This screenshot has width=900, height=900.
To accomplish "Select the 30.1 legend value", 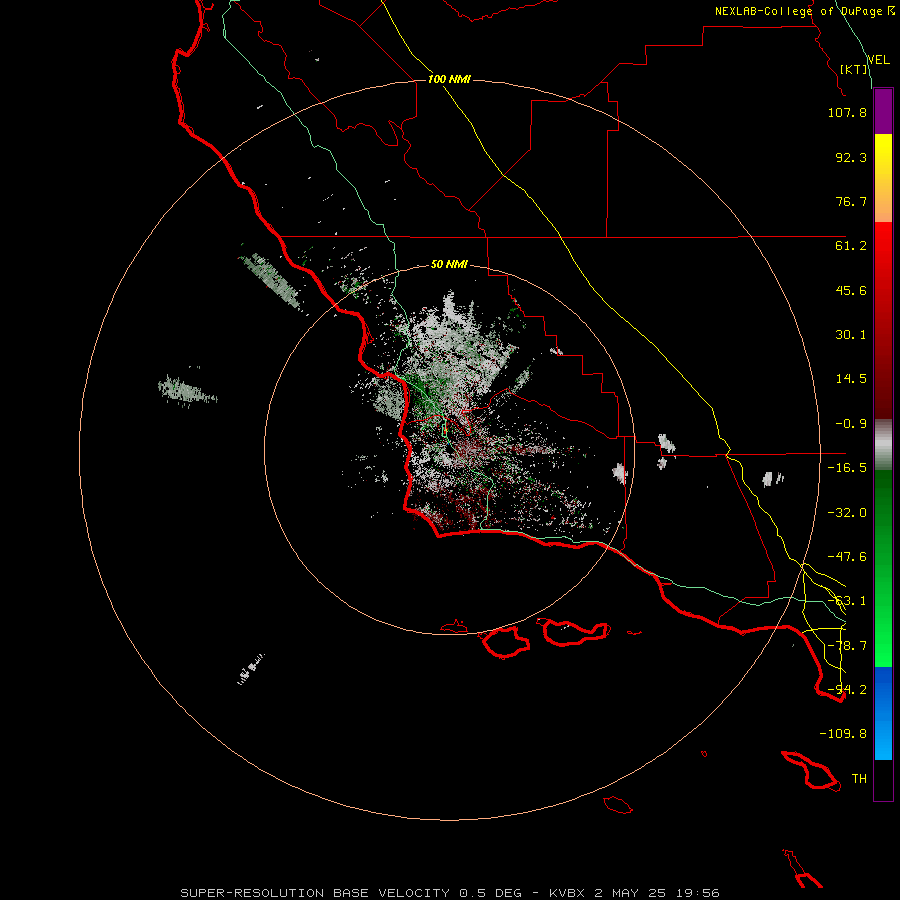I will coord(851,335).
